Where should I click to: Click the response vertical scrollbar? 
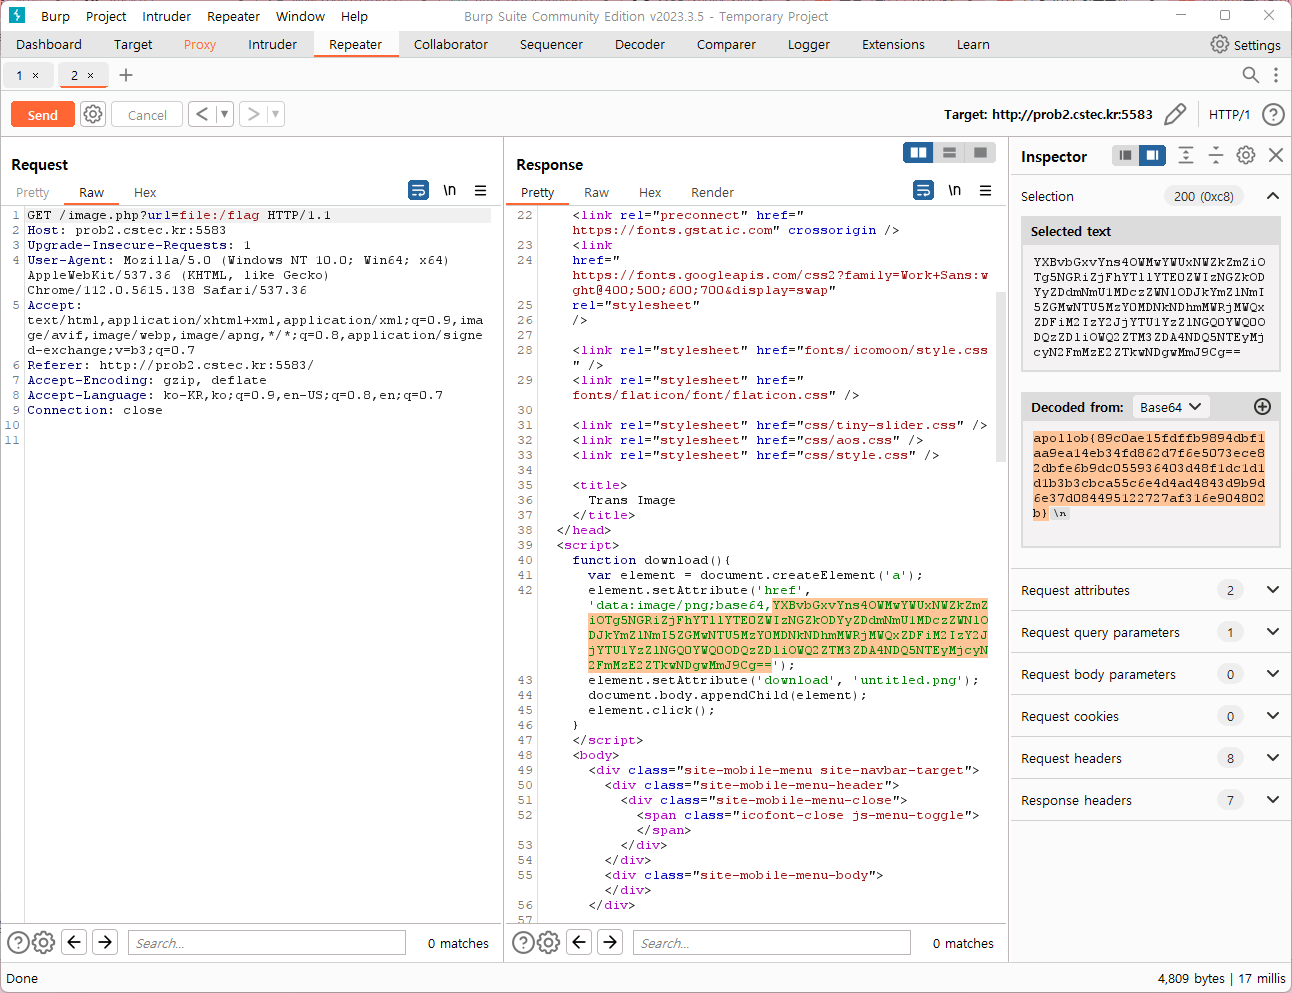(x=1001, y=376)
